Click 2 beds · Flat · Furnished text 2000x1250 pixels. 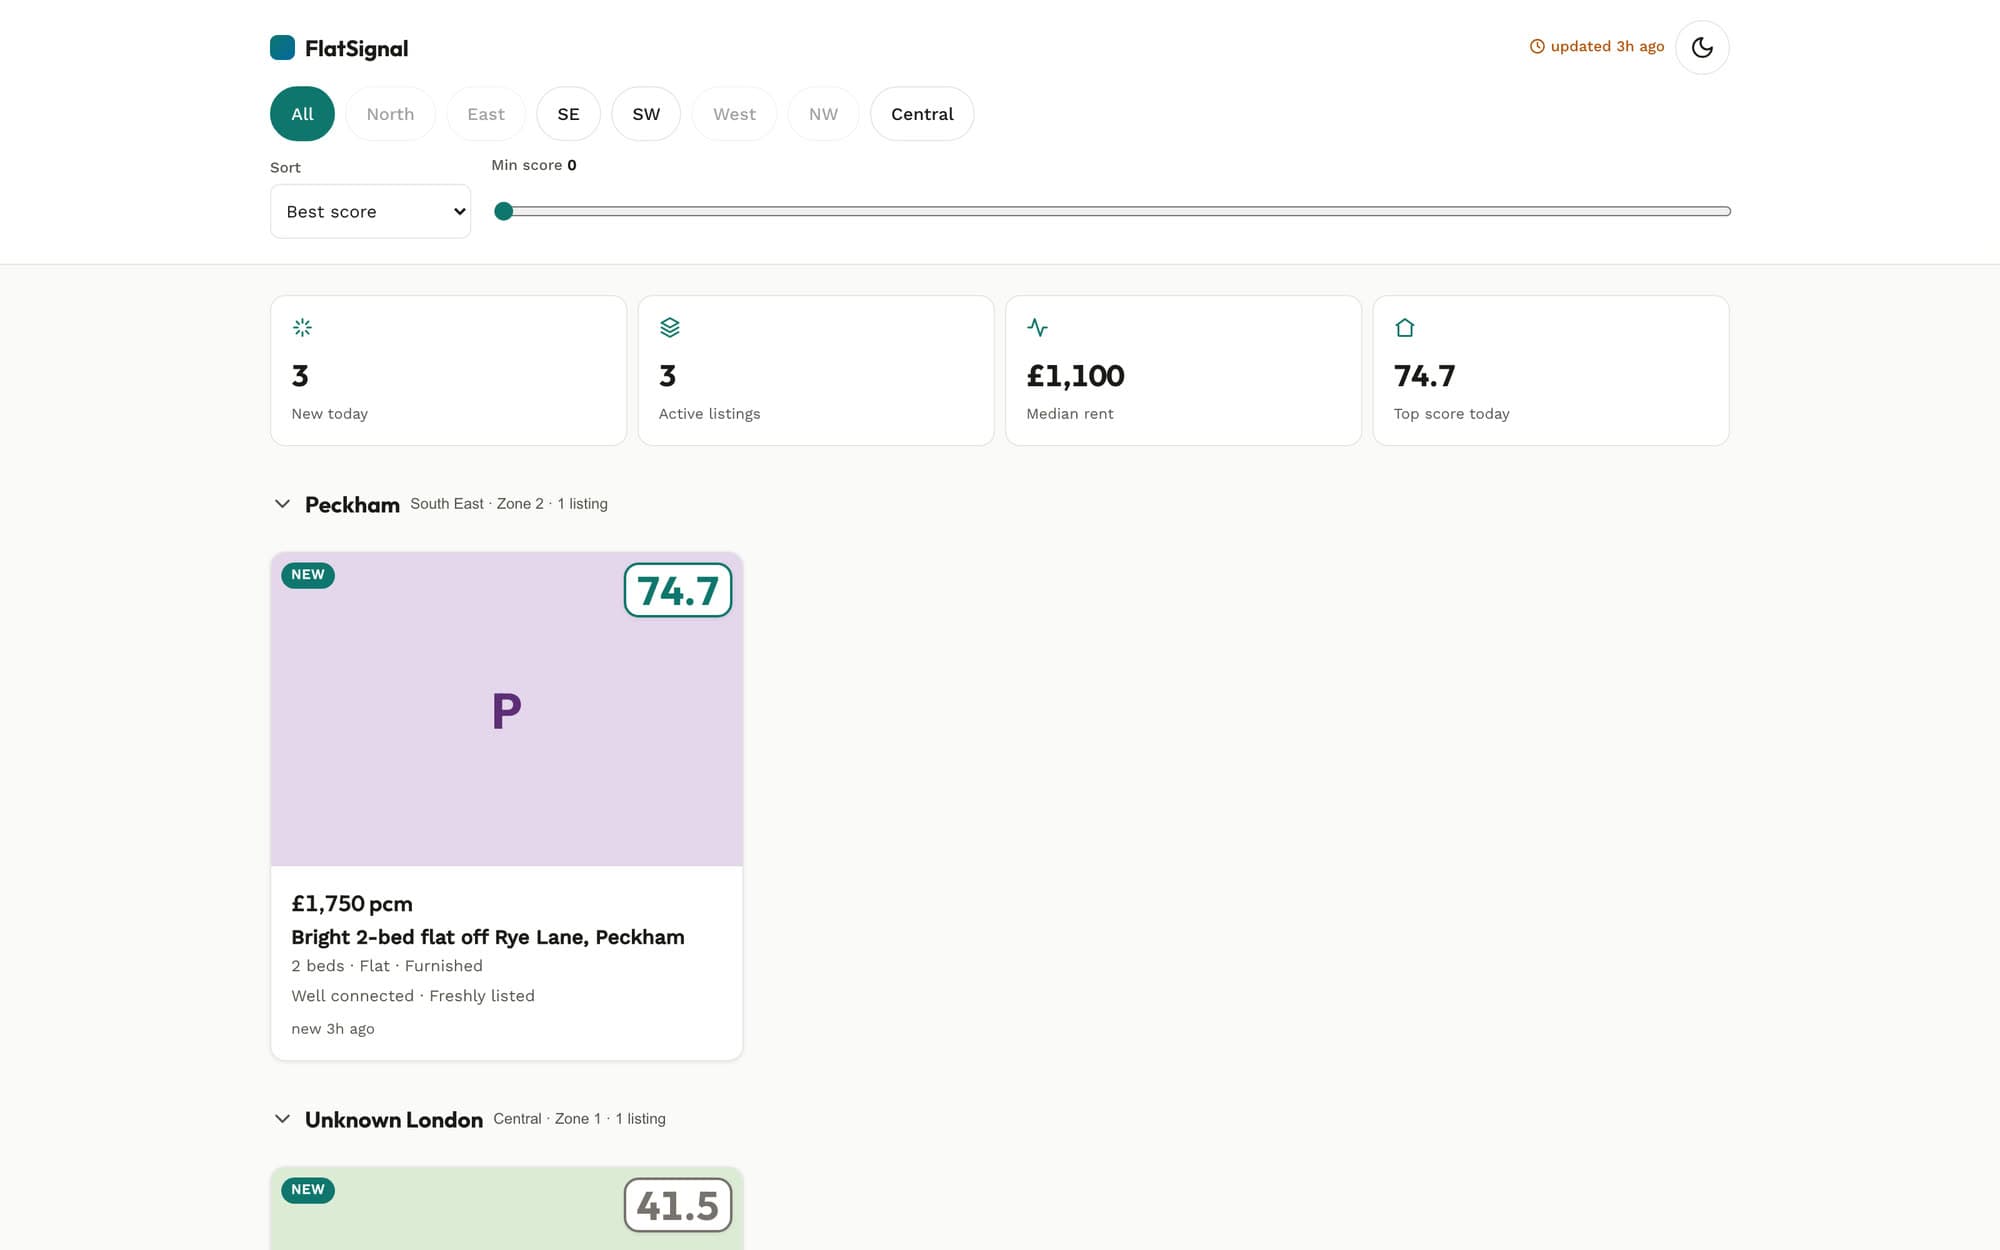[x=387, y=966]
